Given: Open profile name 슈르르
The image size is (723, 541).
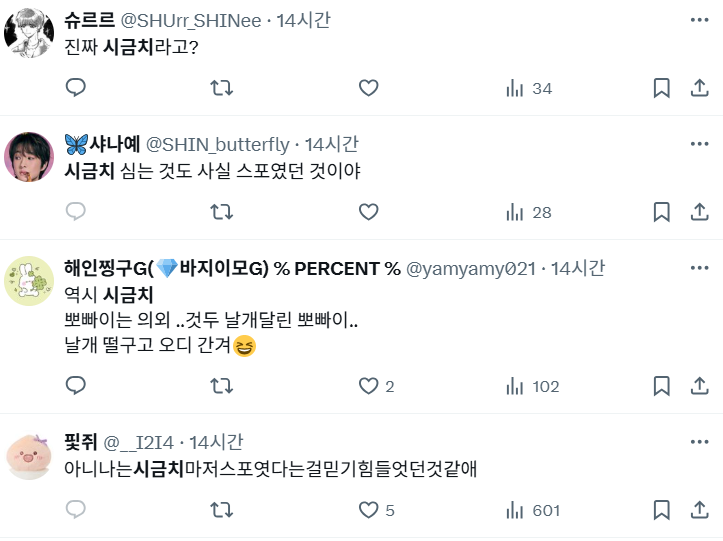Looking at the screenshot, I should tap(89, 20).
